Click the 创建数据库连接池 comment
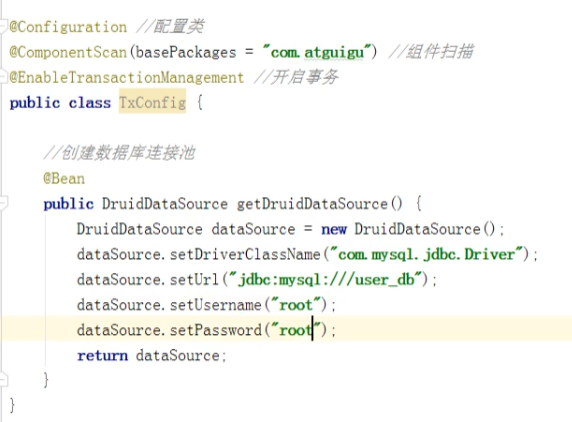Screen dimensions: 572x422 (x=119, y=153)
